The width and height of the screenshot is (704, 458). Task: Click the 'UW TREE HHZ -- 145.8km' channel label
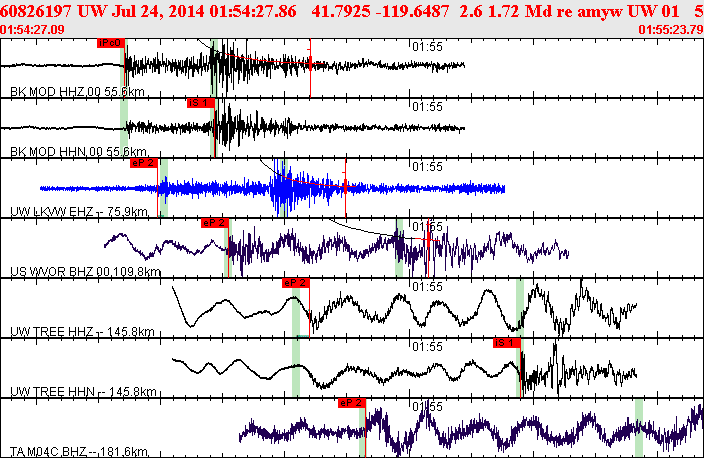click(x=82, y=332)
